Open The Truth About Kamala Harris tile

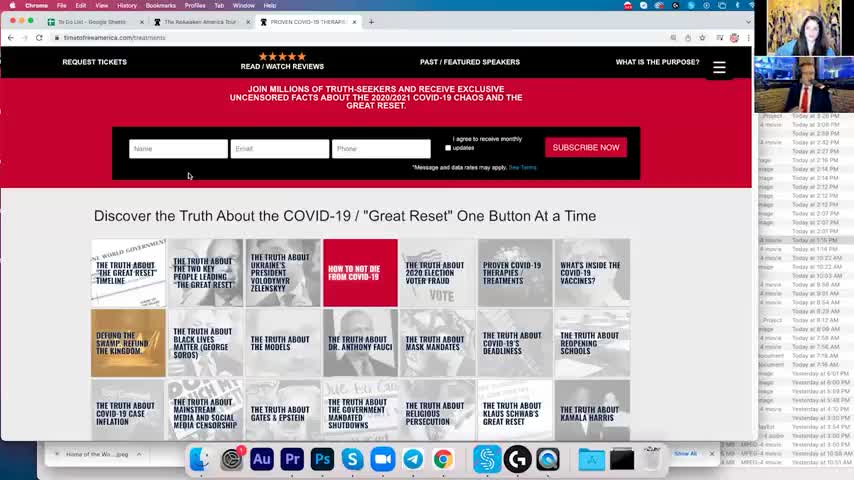click(x=593, y=410)
